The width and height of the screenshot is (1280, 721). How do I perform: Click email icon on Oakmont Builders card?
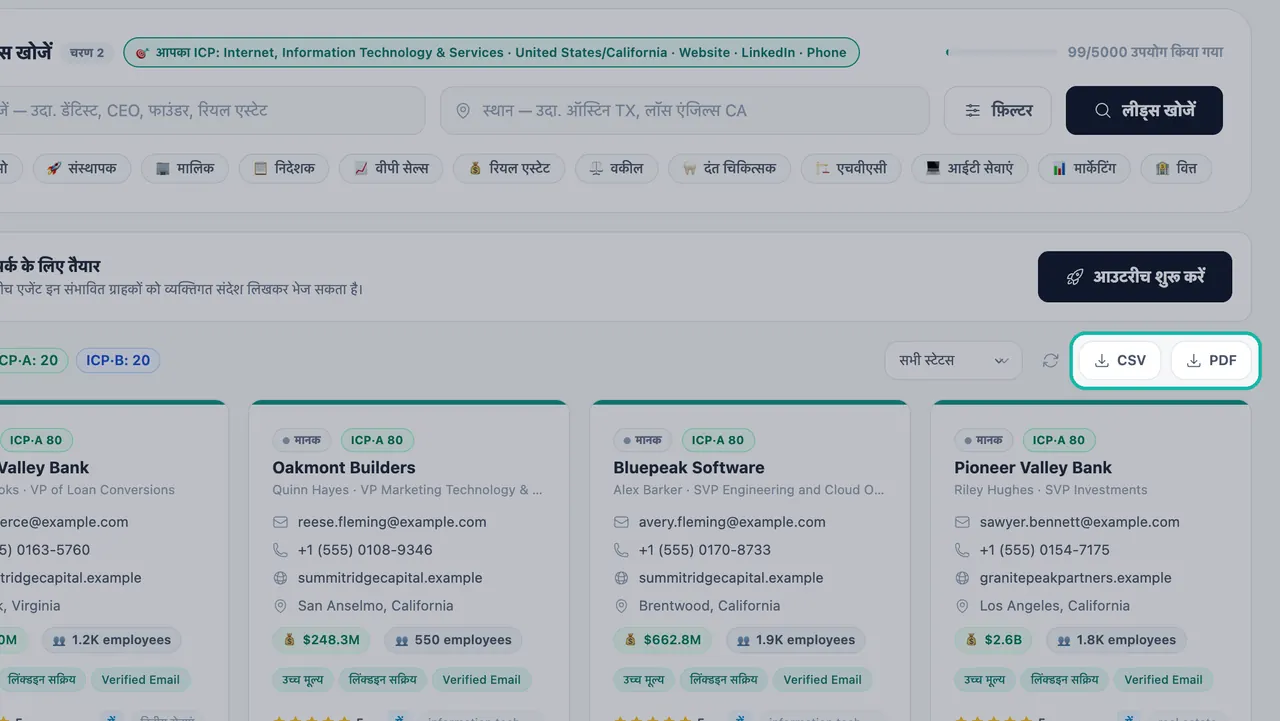(x=280, y=522)
